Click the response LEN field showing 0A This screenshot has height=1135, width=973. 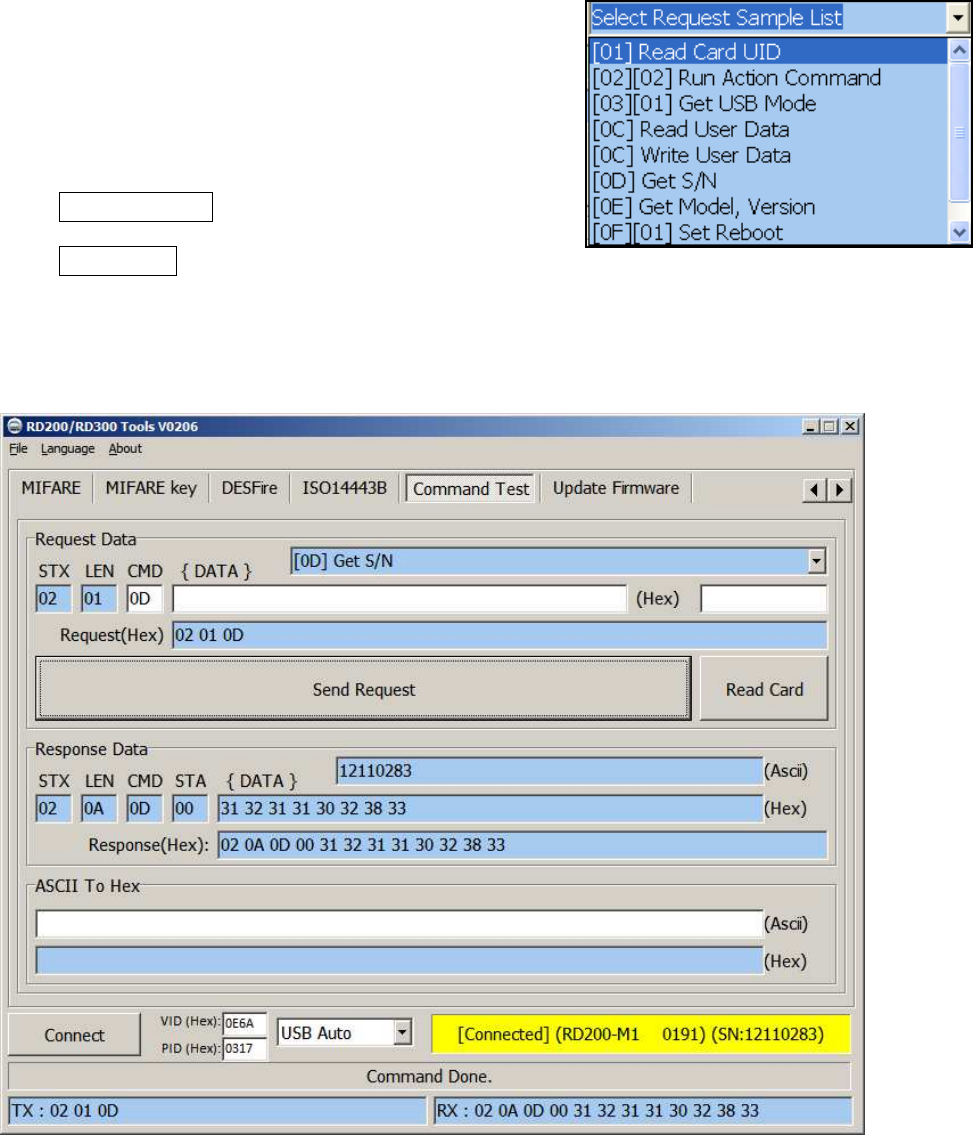pyautogui.click(x=98, y=809)
